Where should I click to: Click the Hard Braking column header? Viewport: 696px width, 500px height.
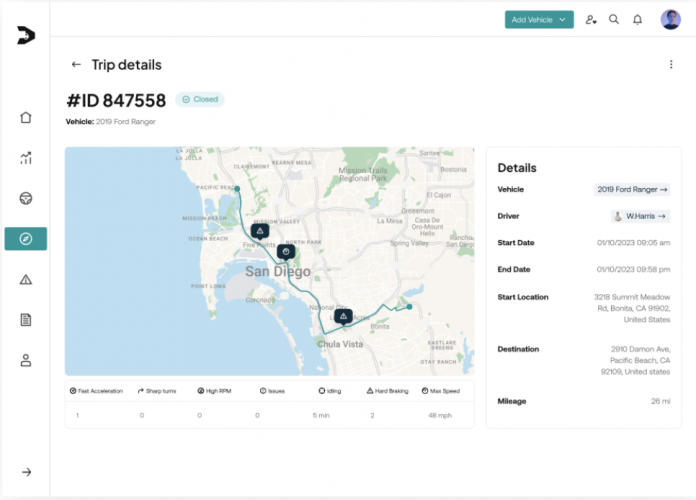click(388, 391)
